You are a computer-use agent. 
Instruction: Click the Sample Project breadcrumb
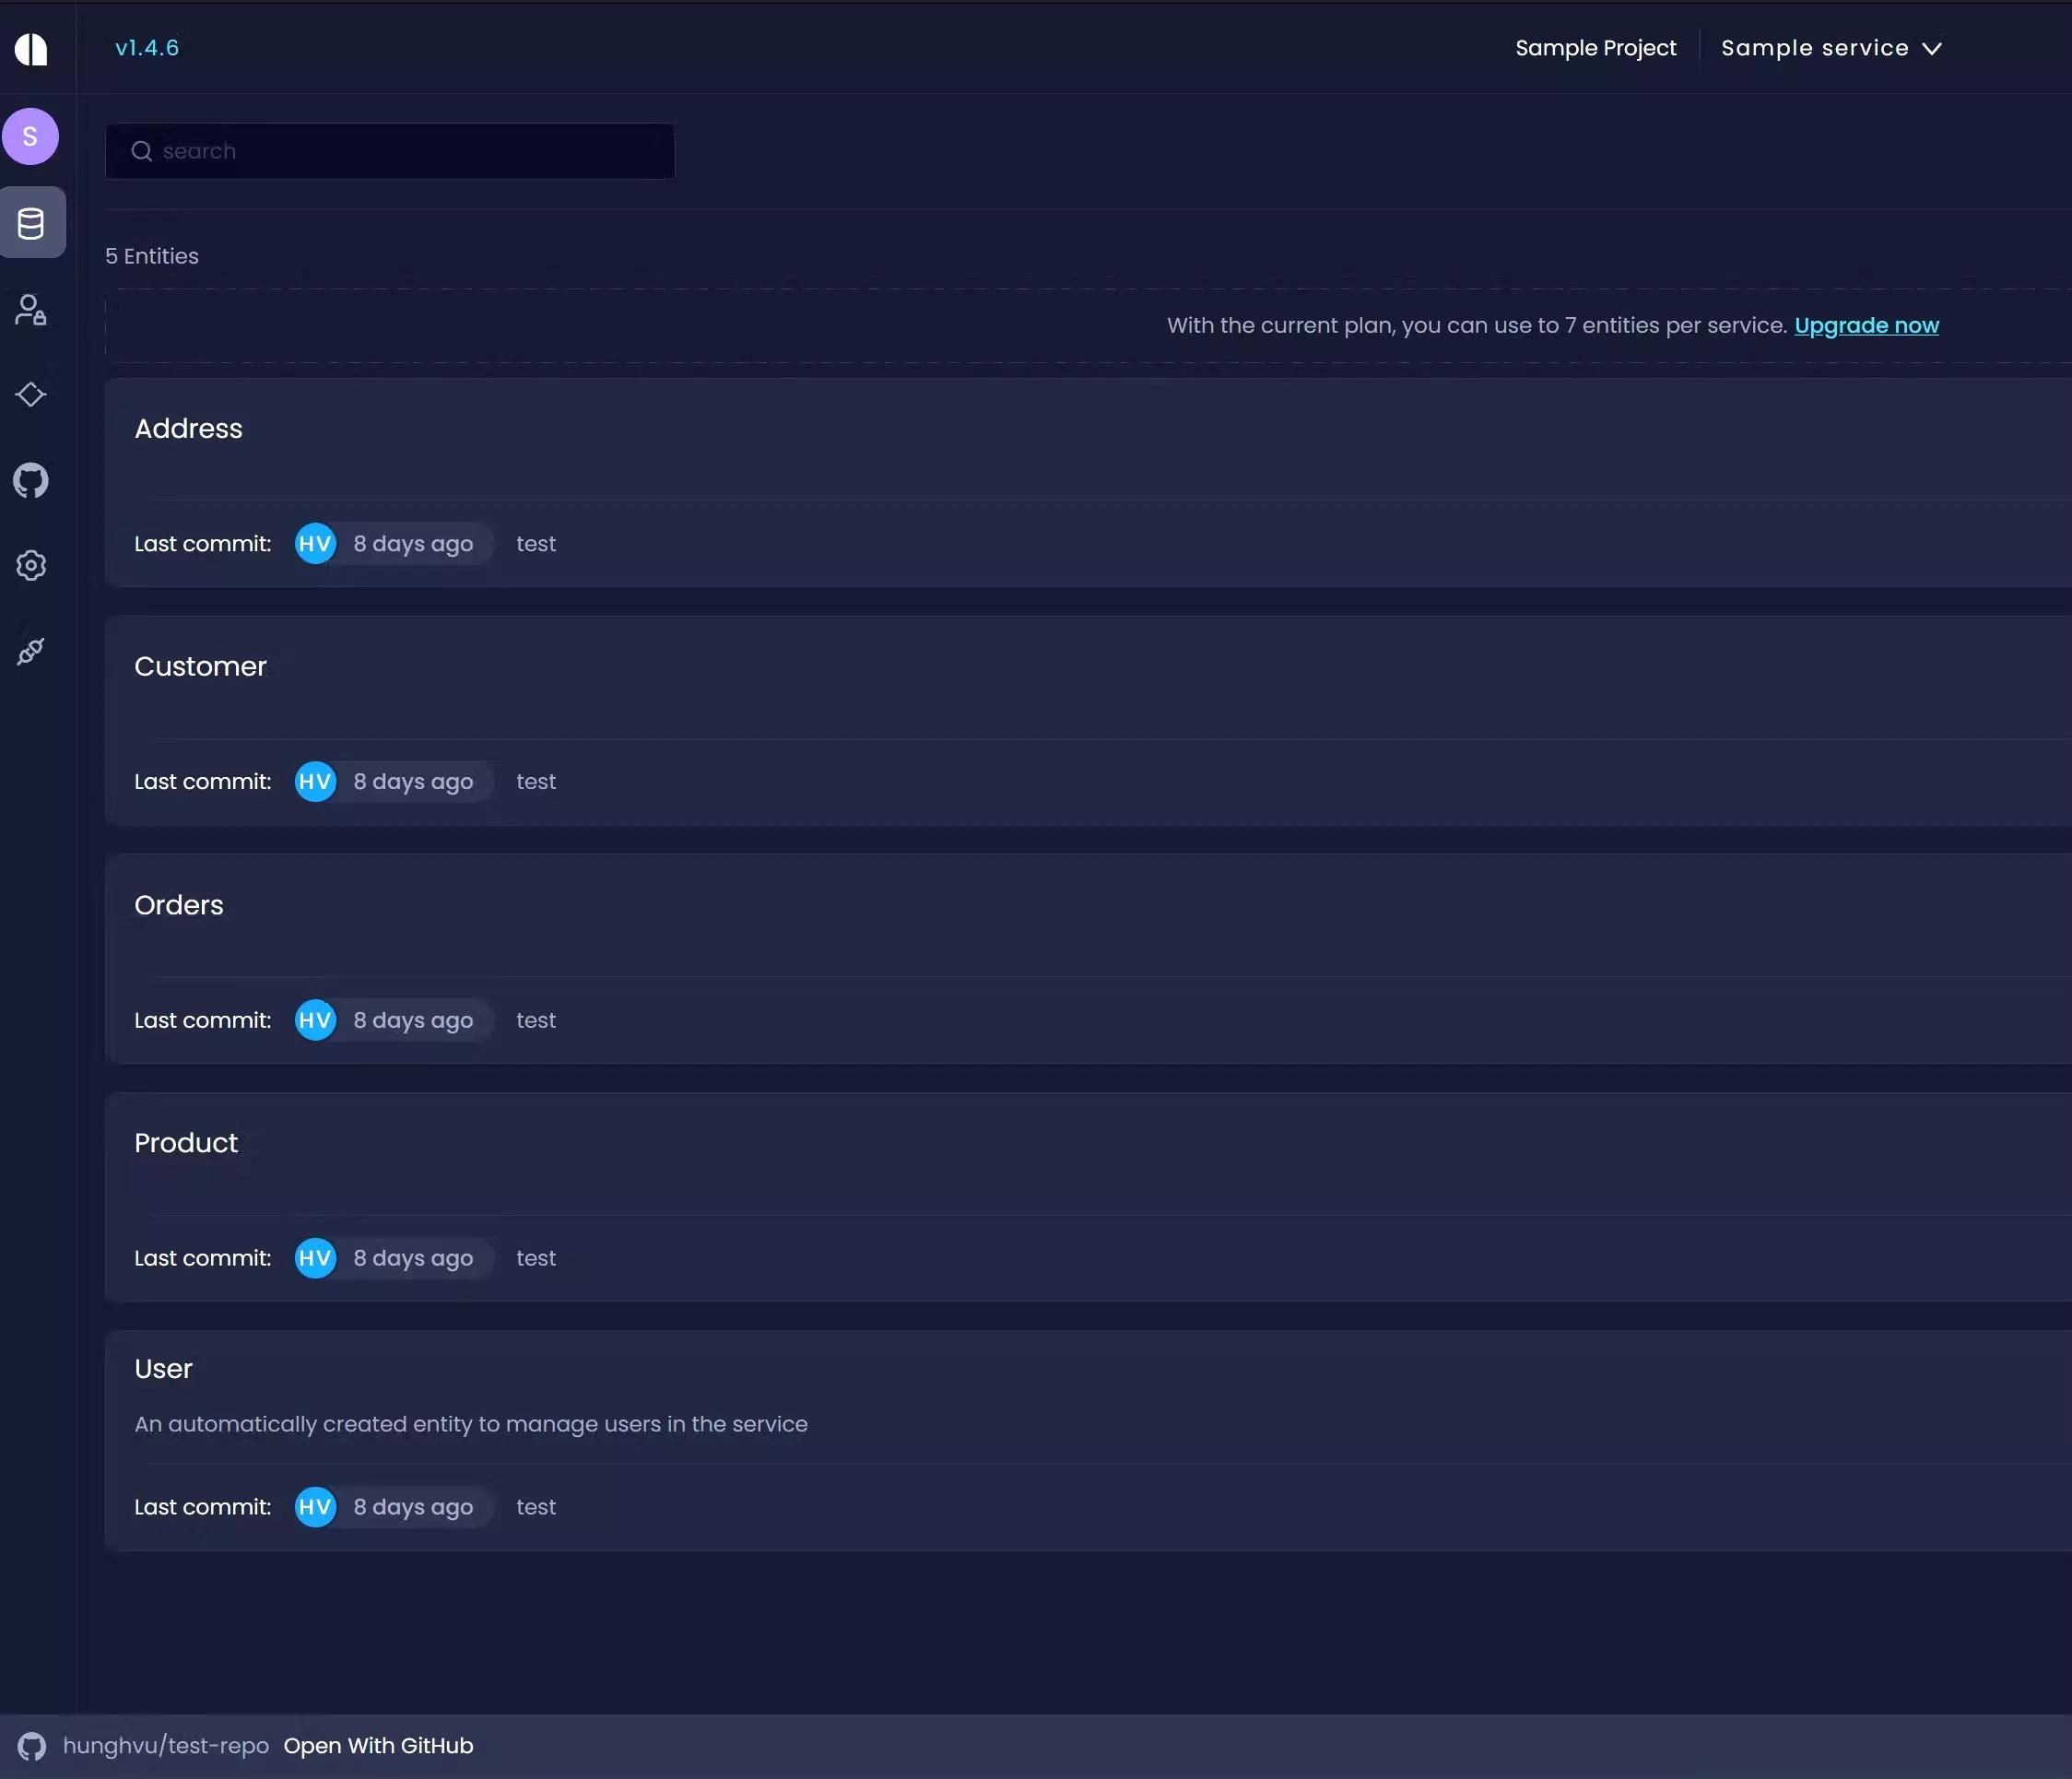click(1595, 48)
